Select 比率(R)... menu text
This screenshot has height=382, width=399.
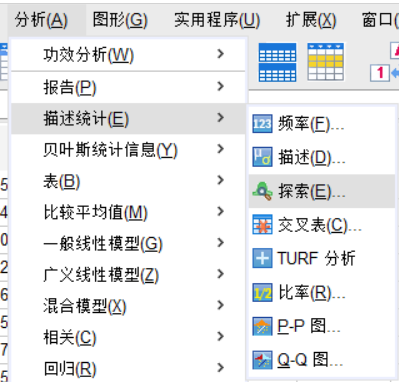pyautogui.click(x=311, y=293)
